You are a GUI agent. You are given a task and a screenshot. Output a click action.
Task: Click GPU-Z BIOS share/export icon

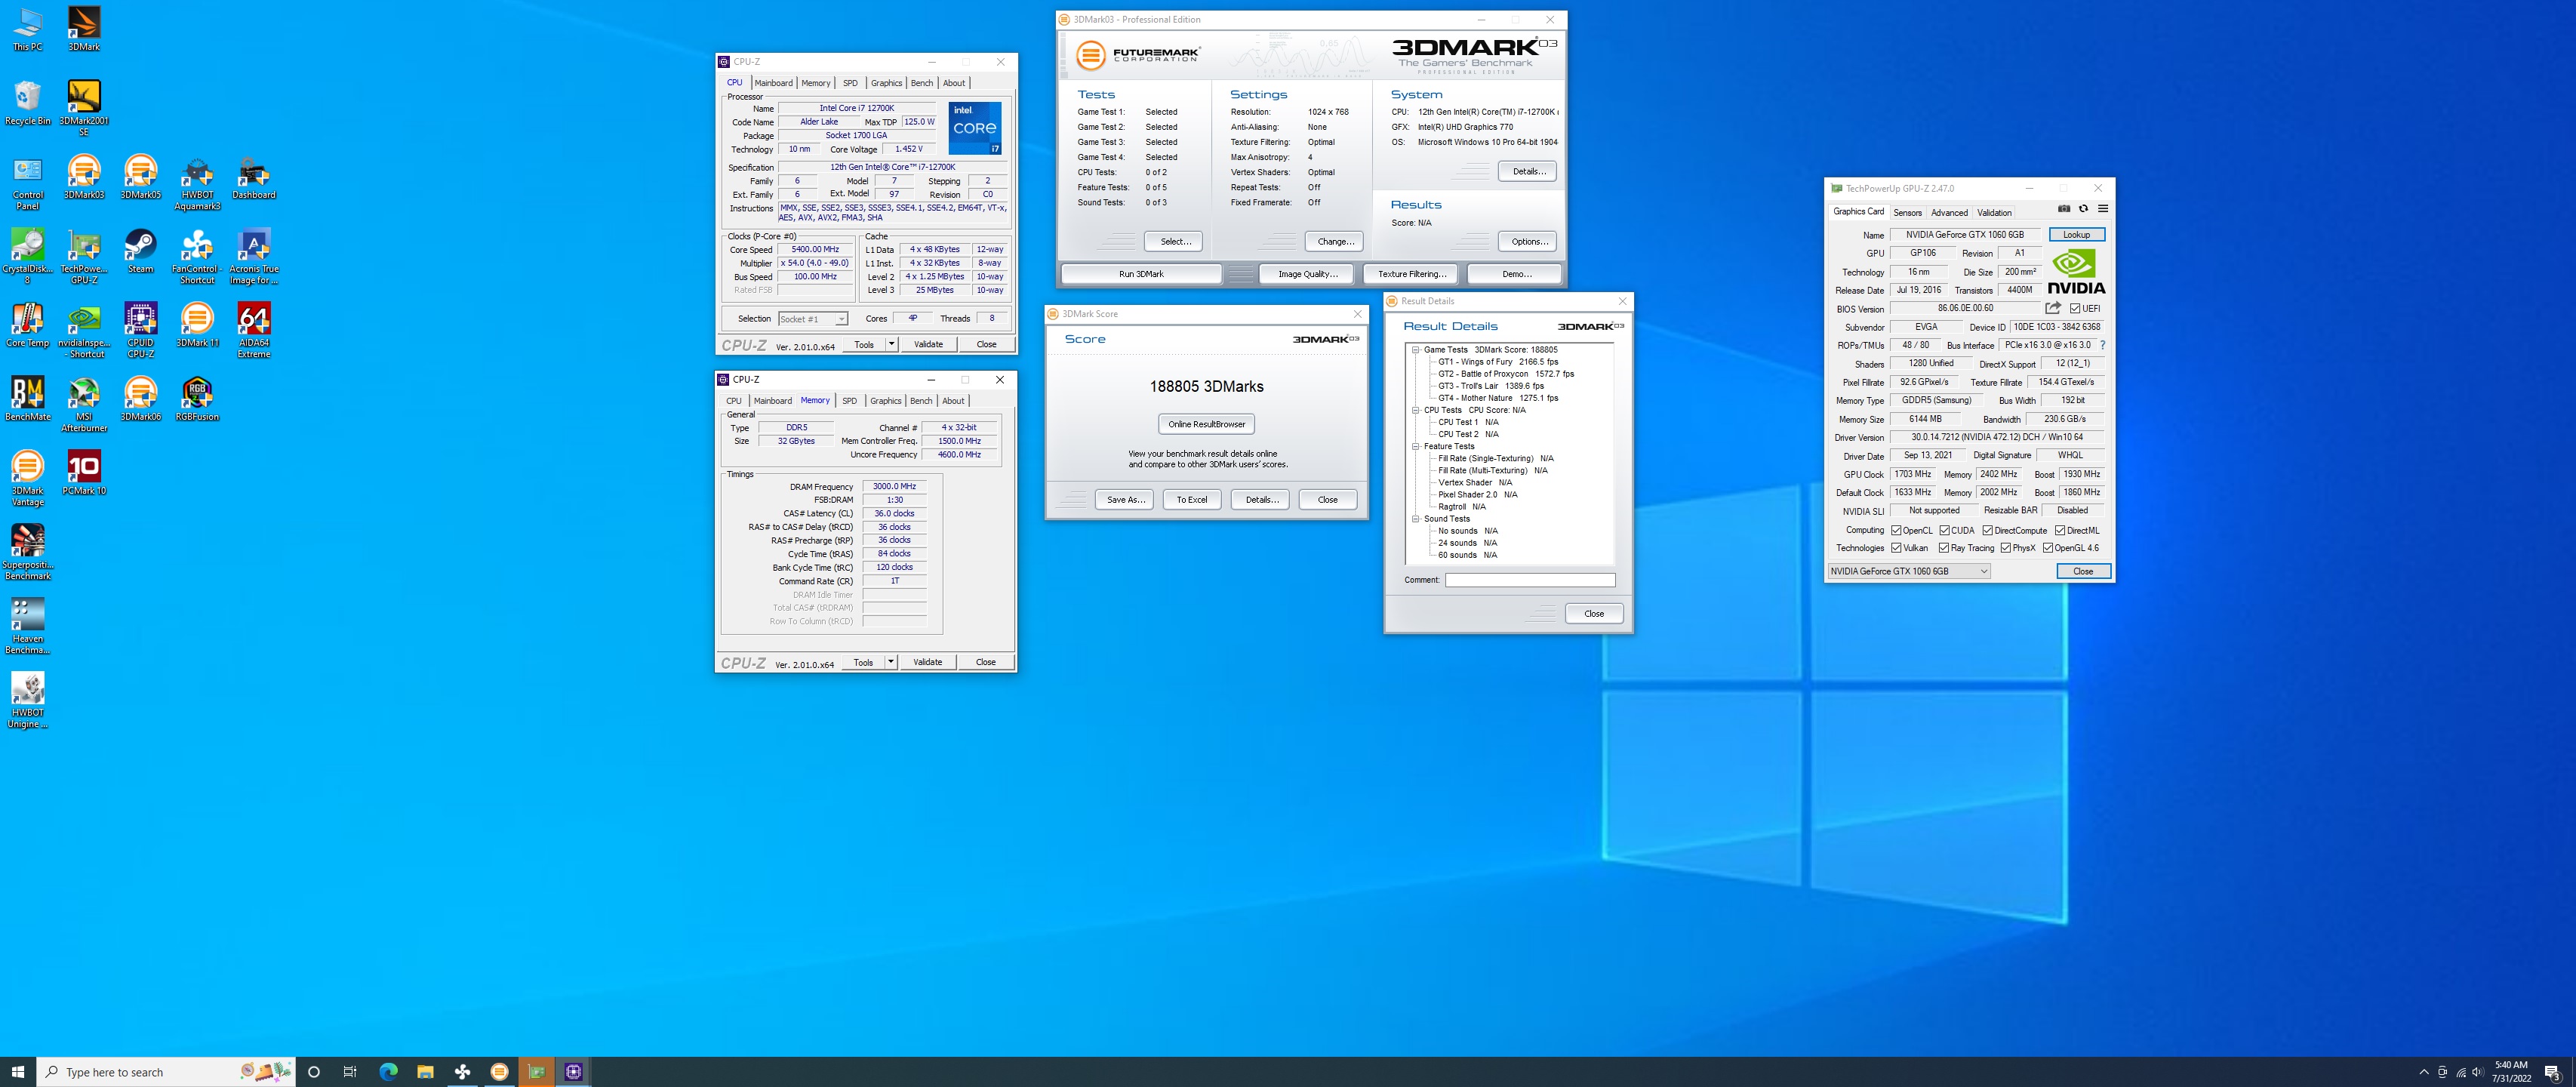[x=2053, y=308]
